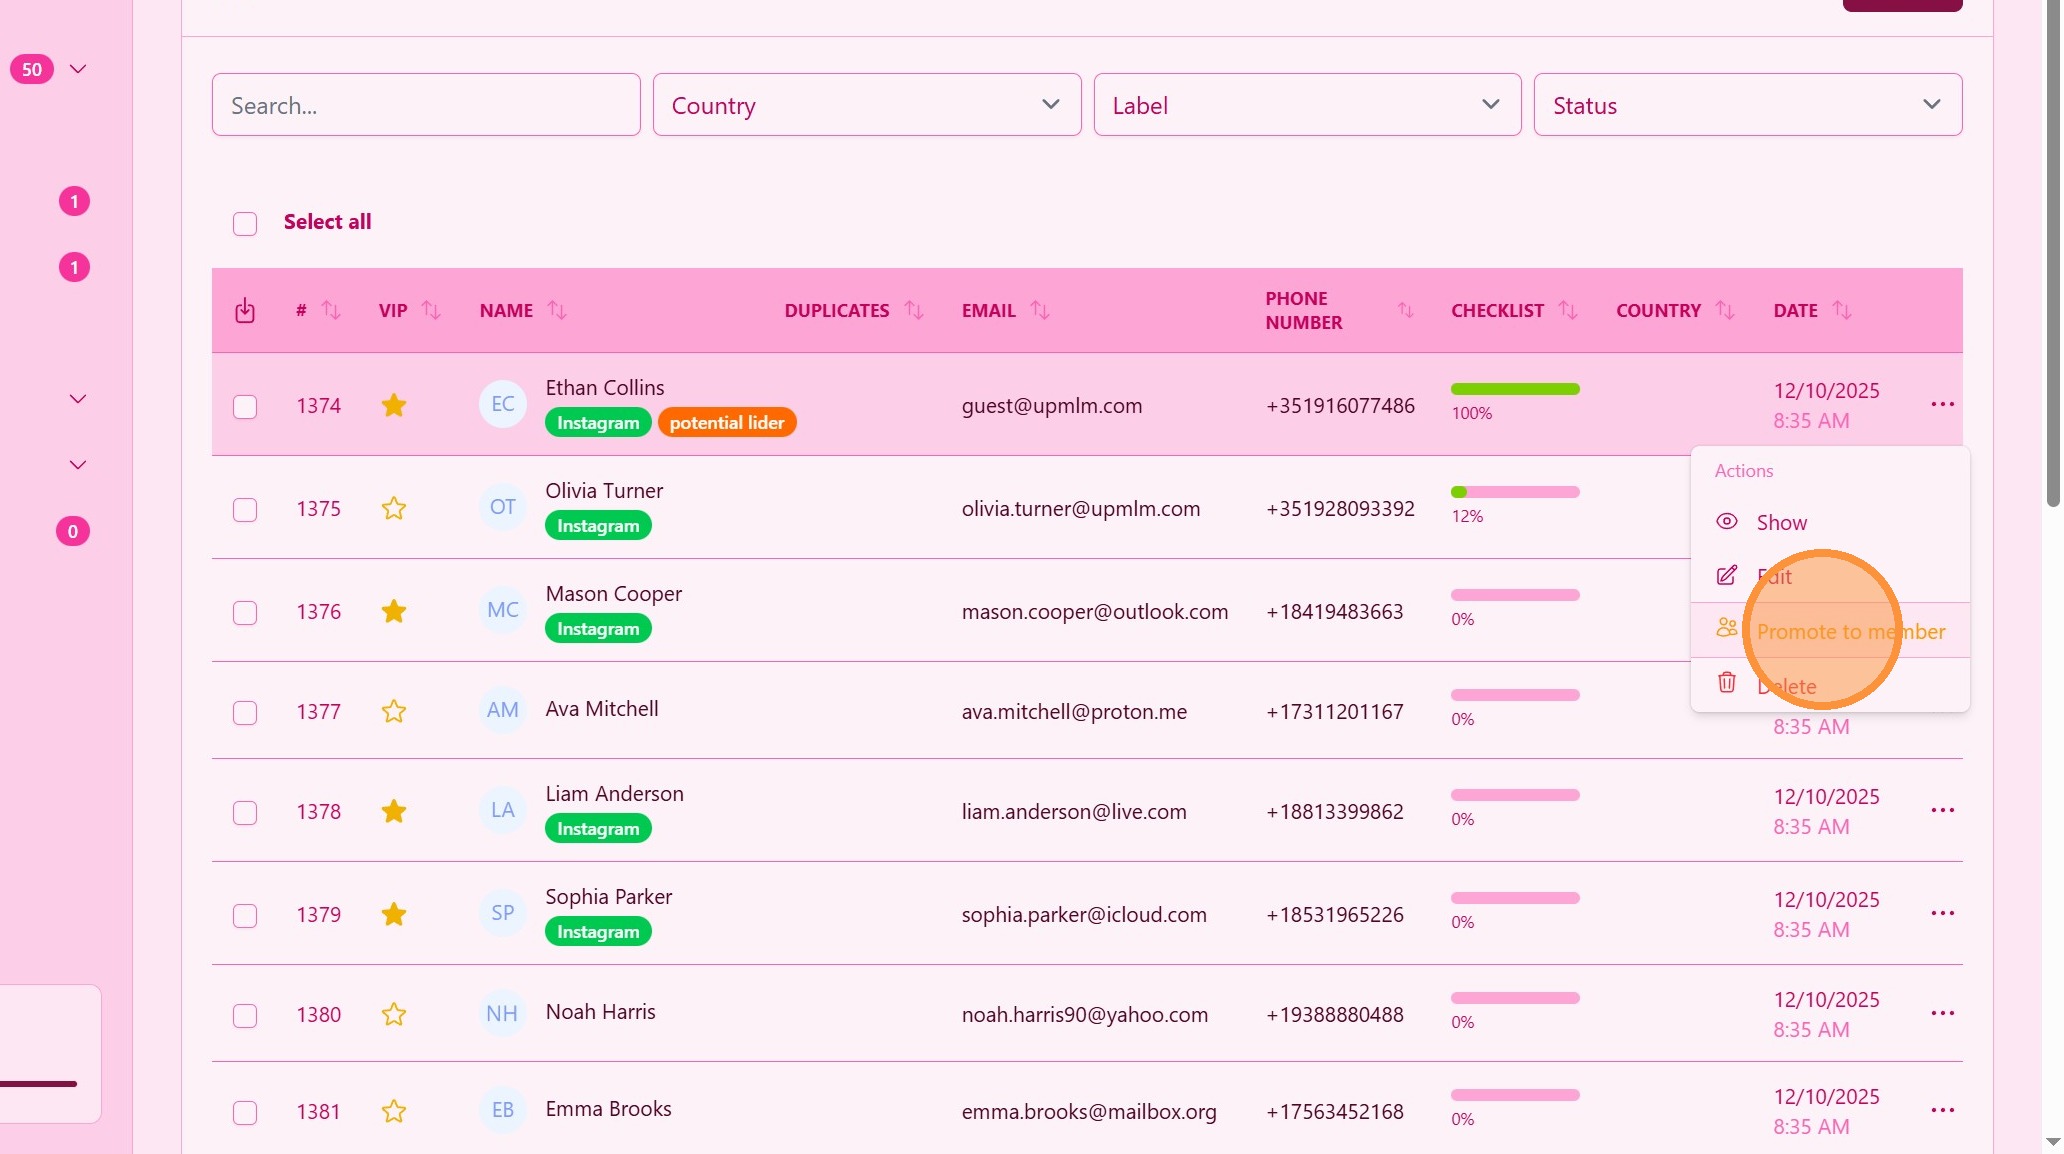Image resolution: width=2064 pixels, height=1154 pixels.
Task: Sort by DATE column arrows
Action: click(x=1842, y=311)
